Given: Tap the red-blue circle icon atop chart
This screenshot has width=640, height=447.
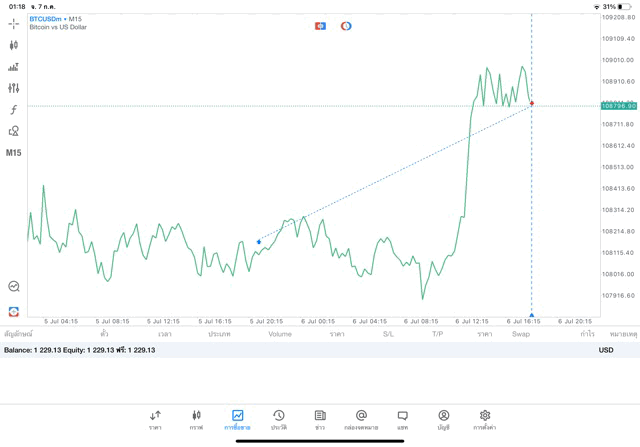Looking at the screenshot, I should point(346,26).
